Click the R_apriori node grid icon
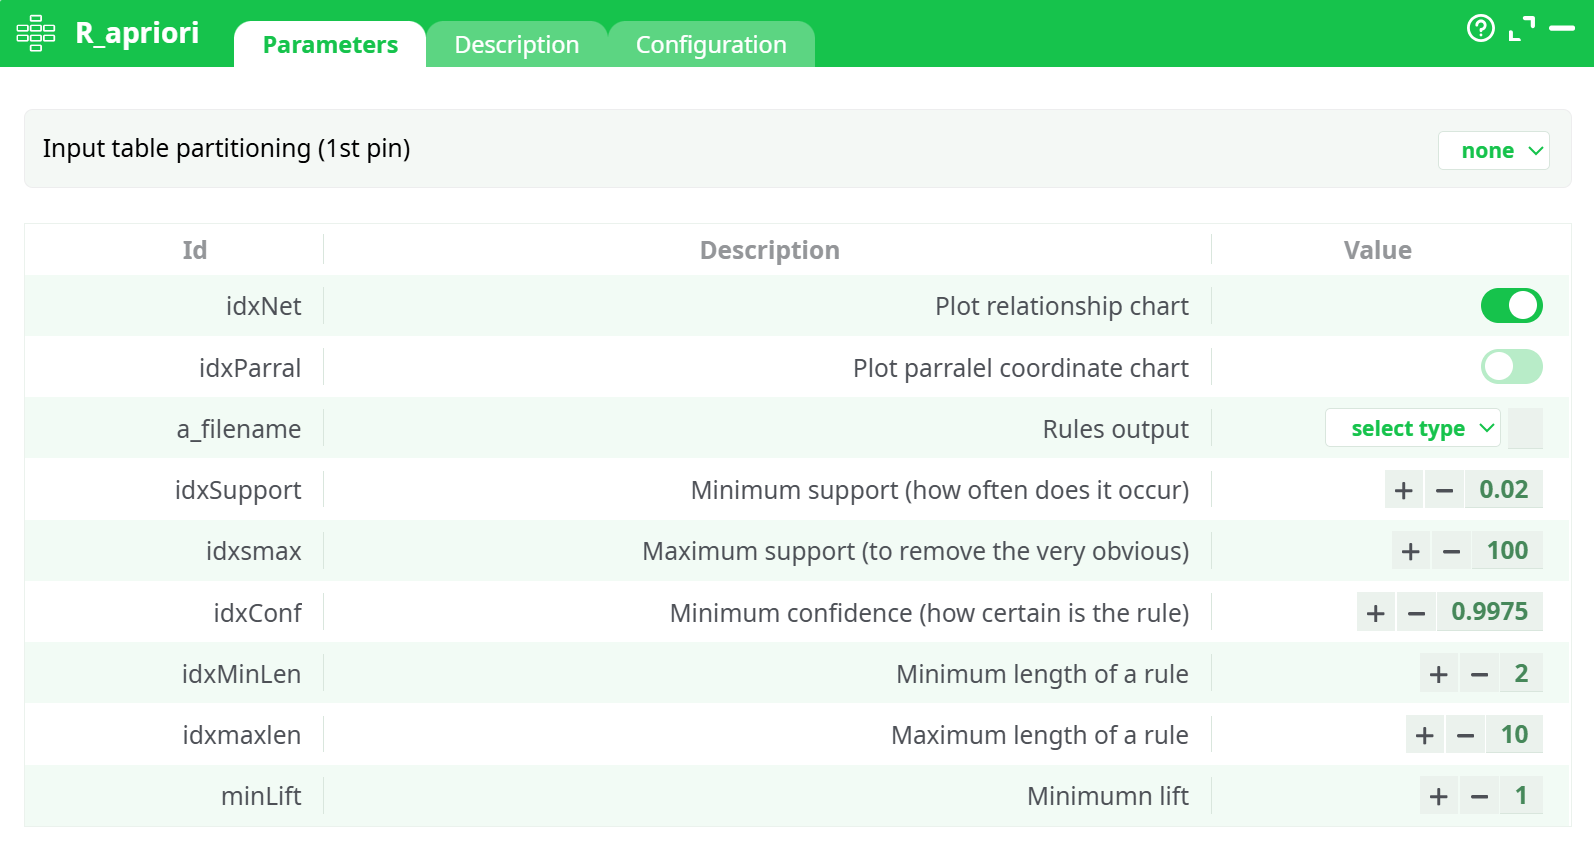Image resolution: width=1594 pixels, height=853 pixels. (36, 33)
